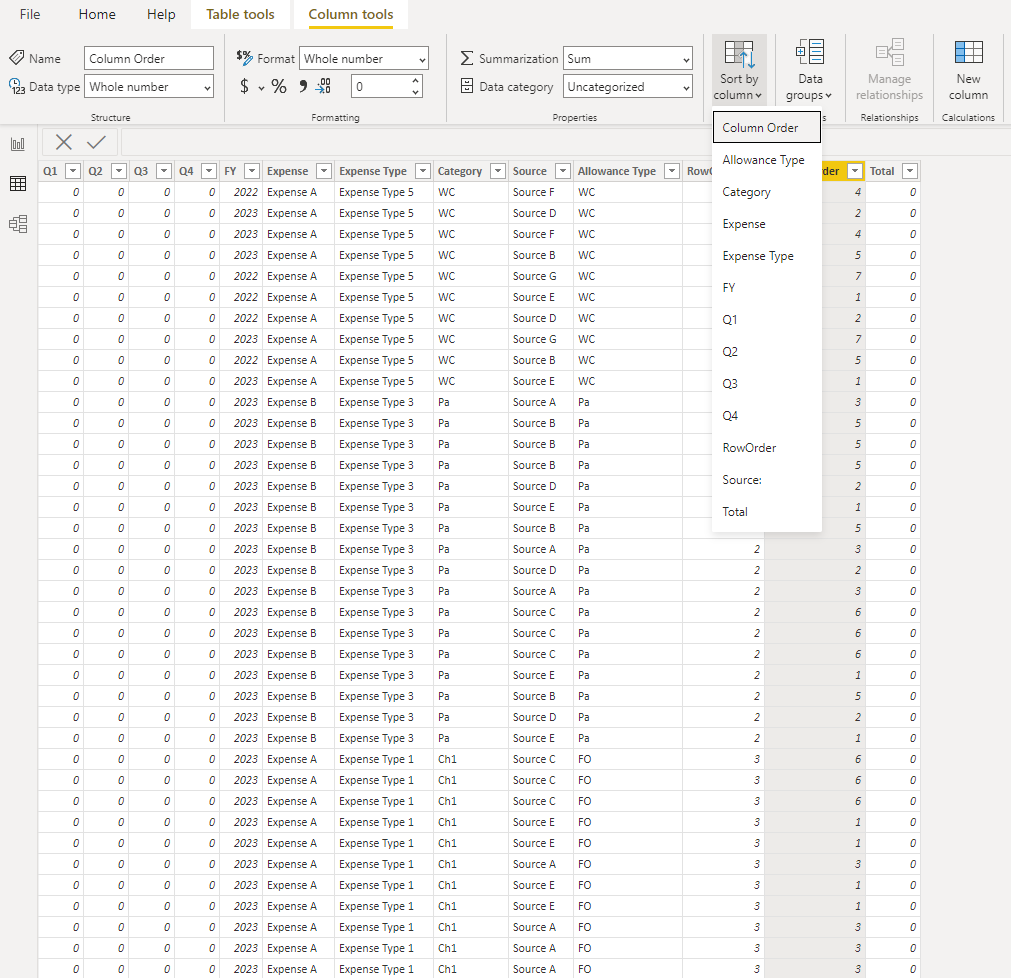1011x978 pixels.
Task: Select Q4 in sort list
Action: click(767, 416)
